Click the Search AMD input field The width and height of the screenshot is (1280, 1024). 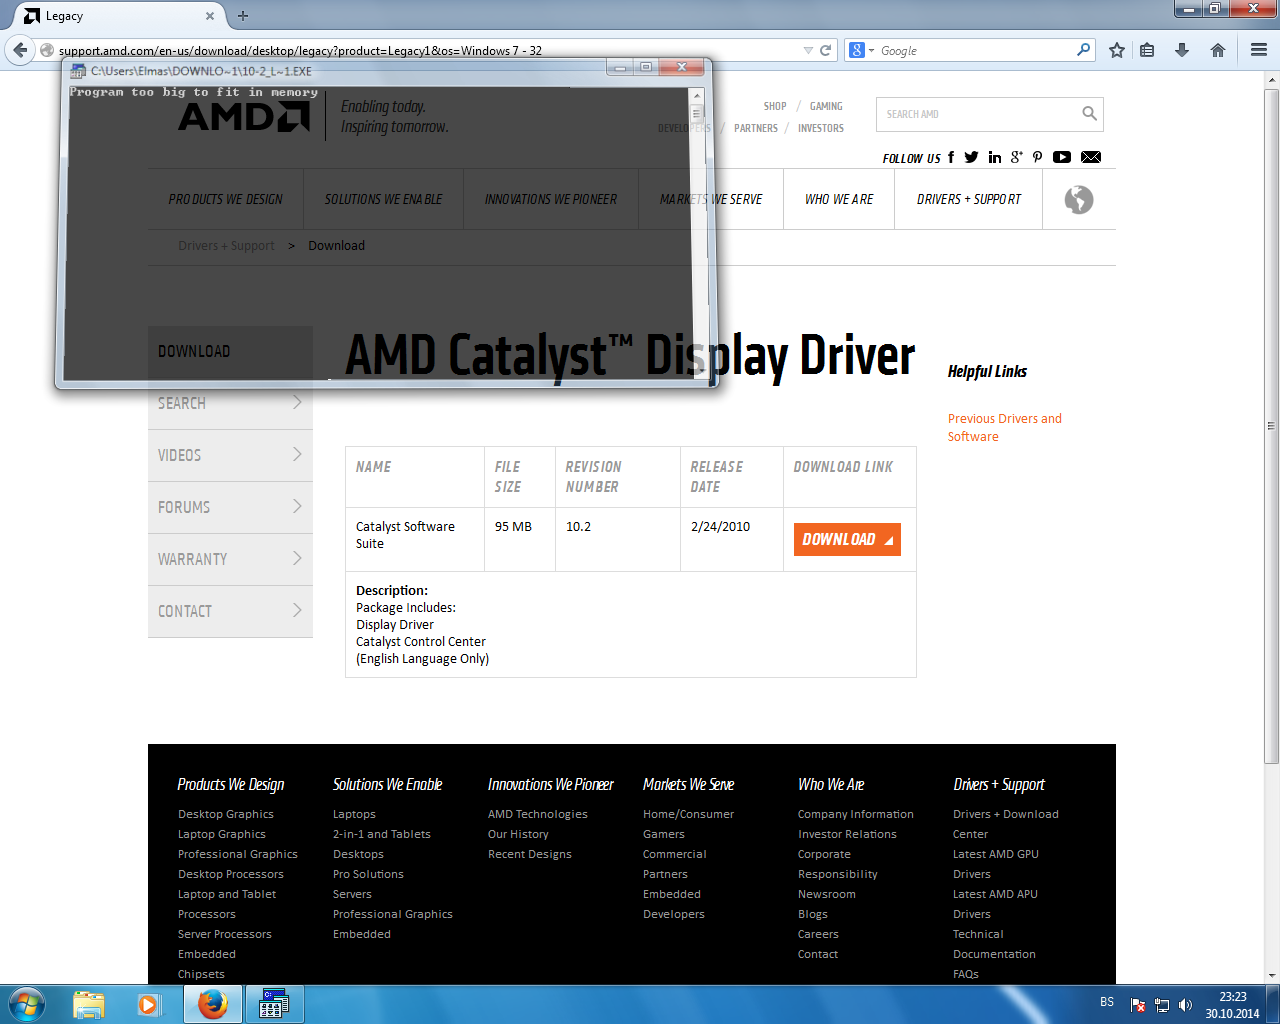[975, 114]
